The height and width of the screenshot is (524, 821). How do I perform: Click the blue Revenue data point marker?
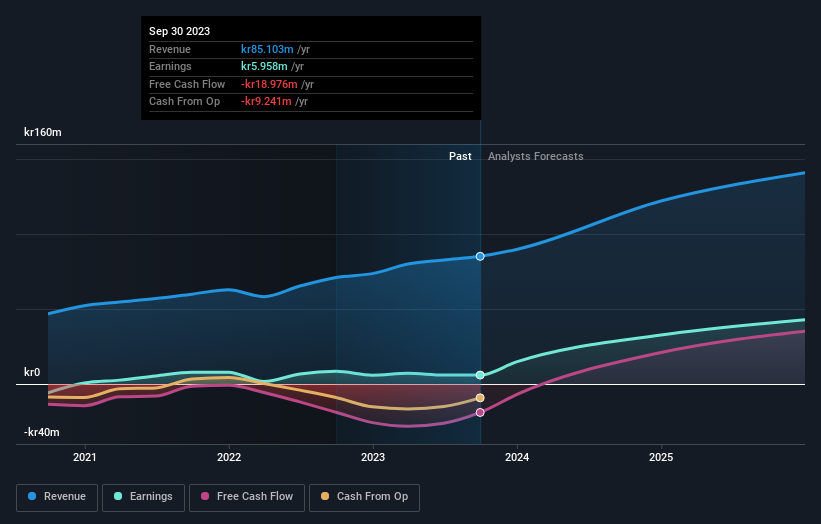[480, 256]
